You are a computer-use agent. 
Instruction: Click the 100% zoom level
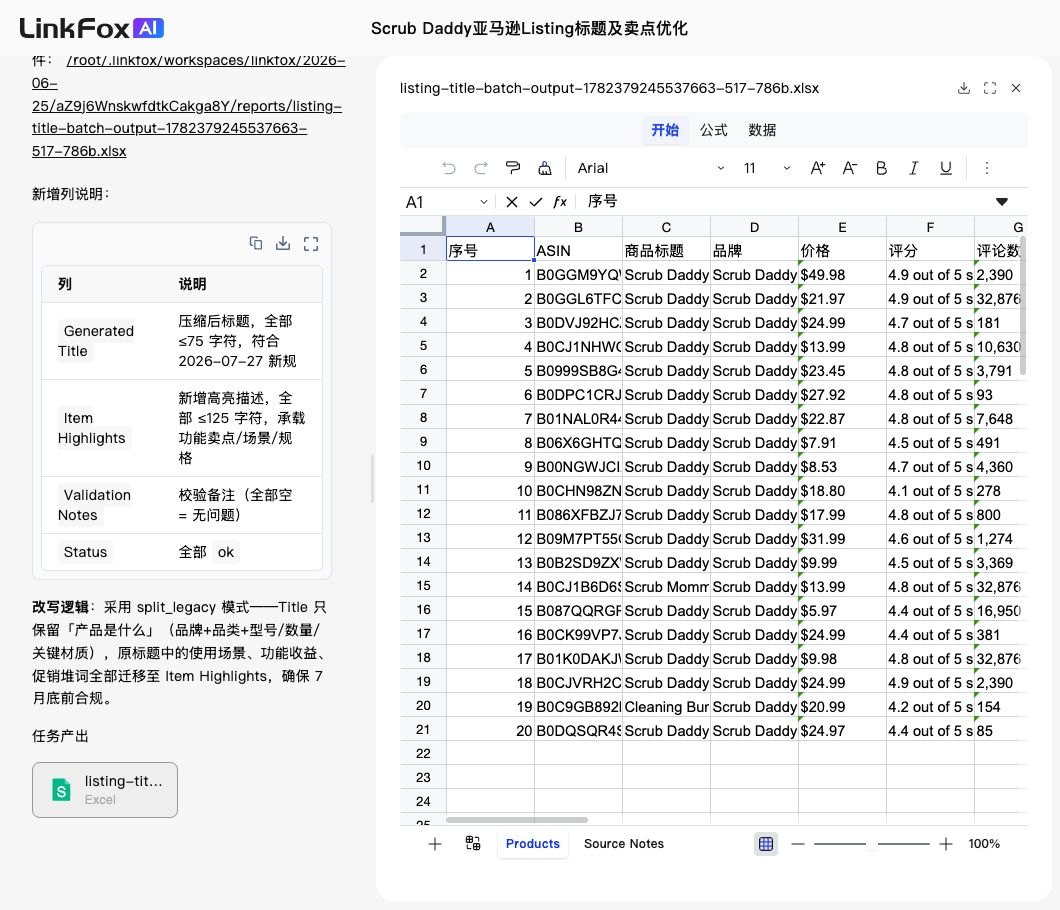[x=984, y=843]
